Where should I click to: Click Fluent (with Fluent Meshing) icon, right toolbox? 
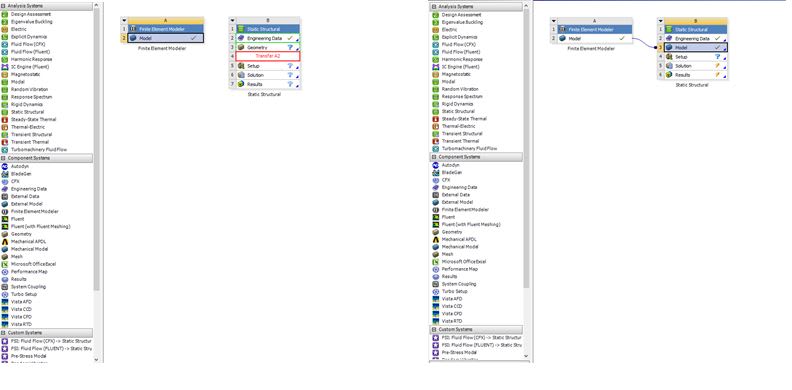pyautogui.click(x=436, y=224)
